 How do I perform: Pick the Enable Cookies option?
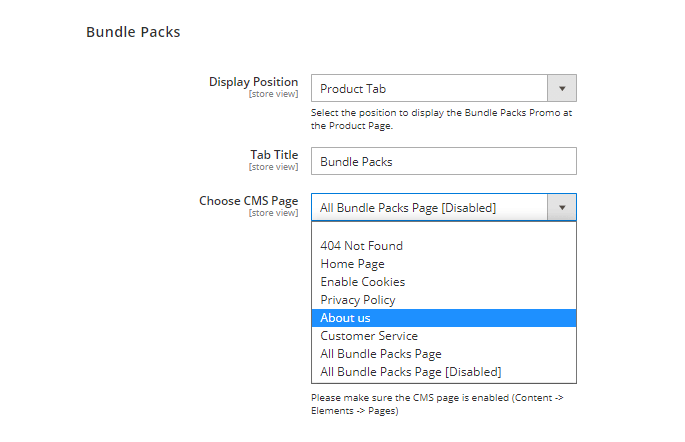[x=362, y=282]
